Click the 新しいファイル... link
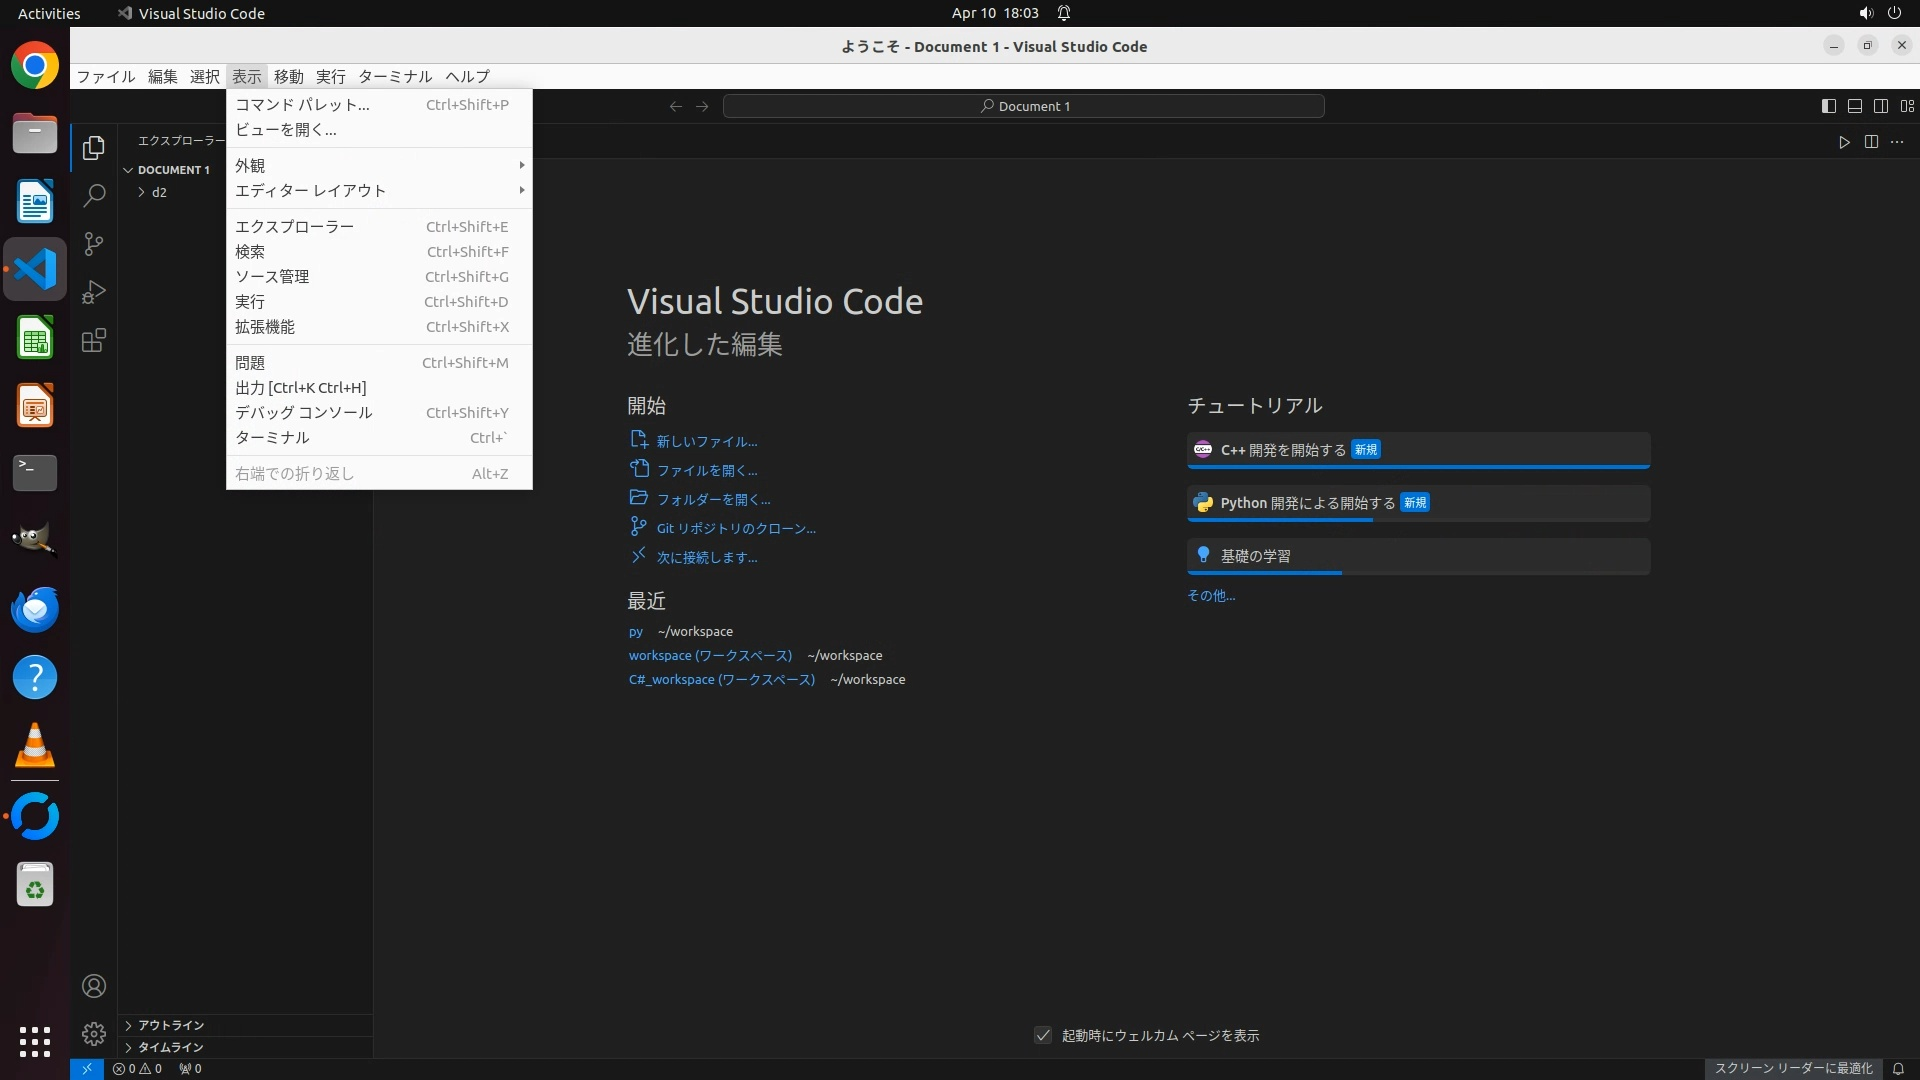The image size is (1920, 1080). [706, 441]
